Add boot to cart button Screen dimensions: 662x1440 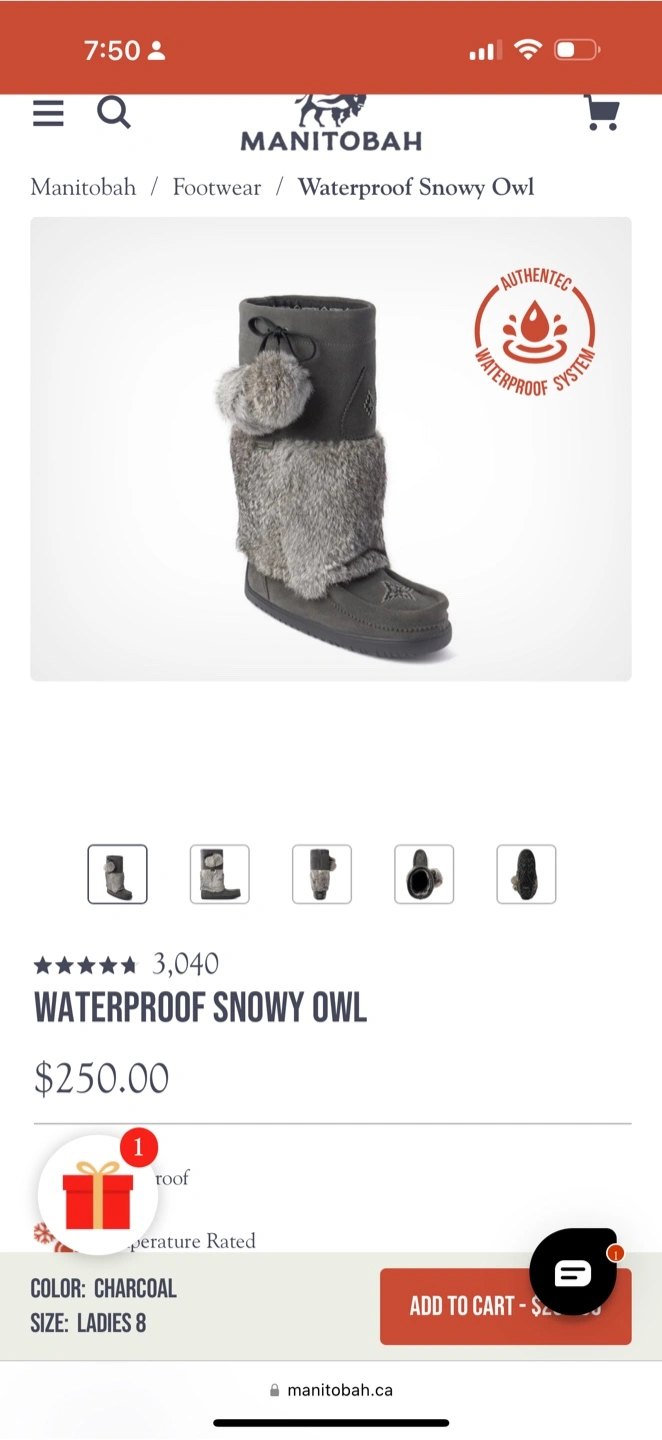[x=505, y=1306]
